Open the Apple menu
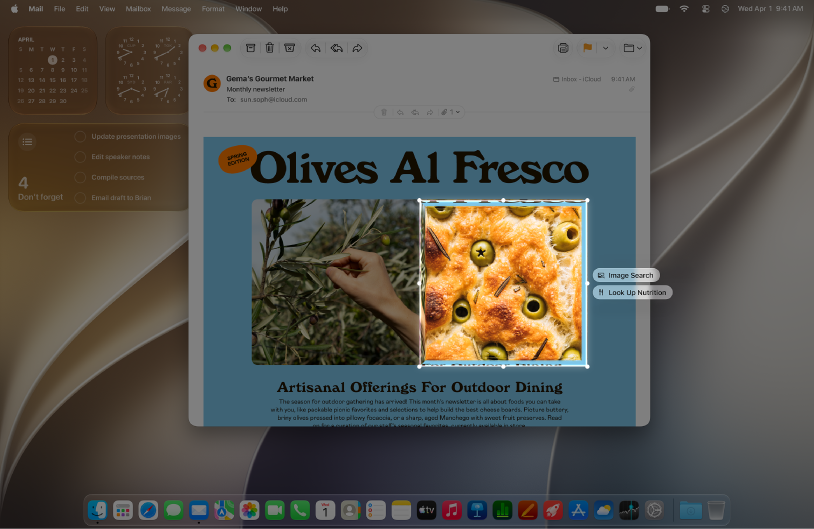Image resolution: width=814 pixels, height=529 pixels. pyautogui.click(x=15, y=9)
